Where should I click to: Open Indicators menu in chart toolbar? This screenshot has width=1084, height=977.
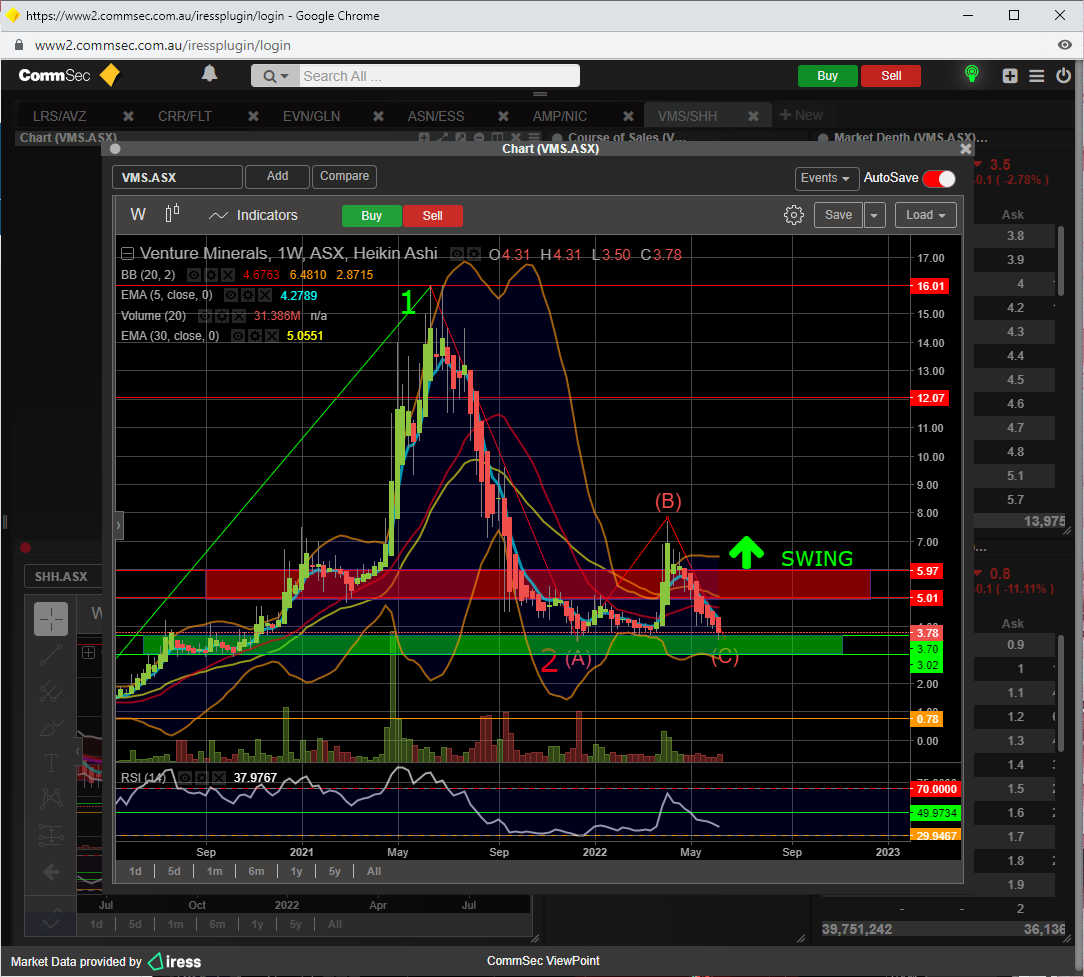coord(253,215)
